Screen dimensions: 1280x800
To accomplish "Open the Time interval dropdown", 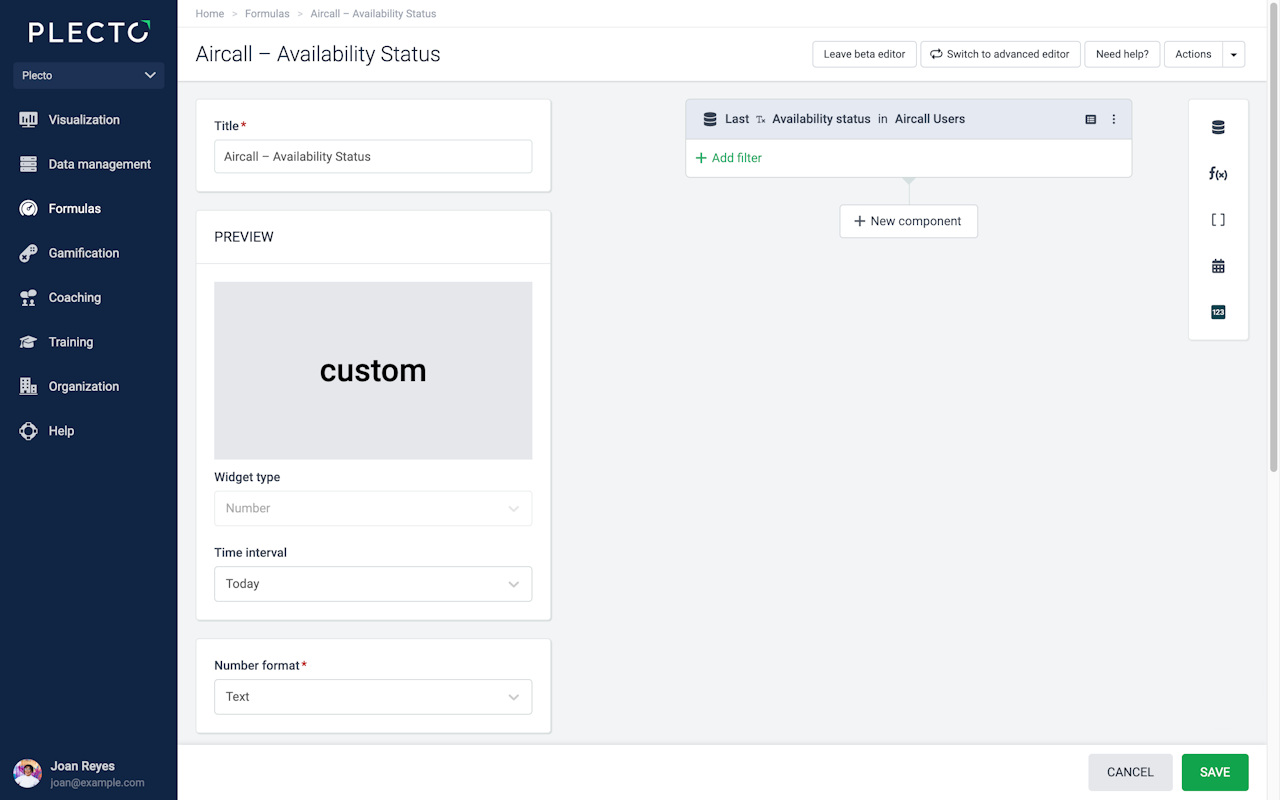I will tap(373, 584).
